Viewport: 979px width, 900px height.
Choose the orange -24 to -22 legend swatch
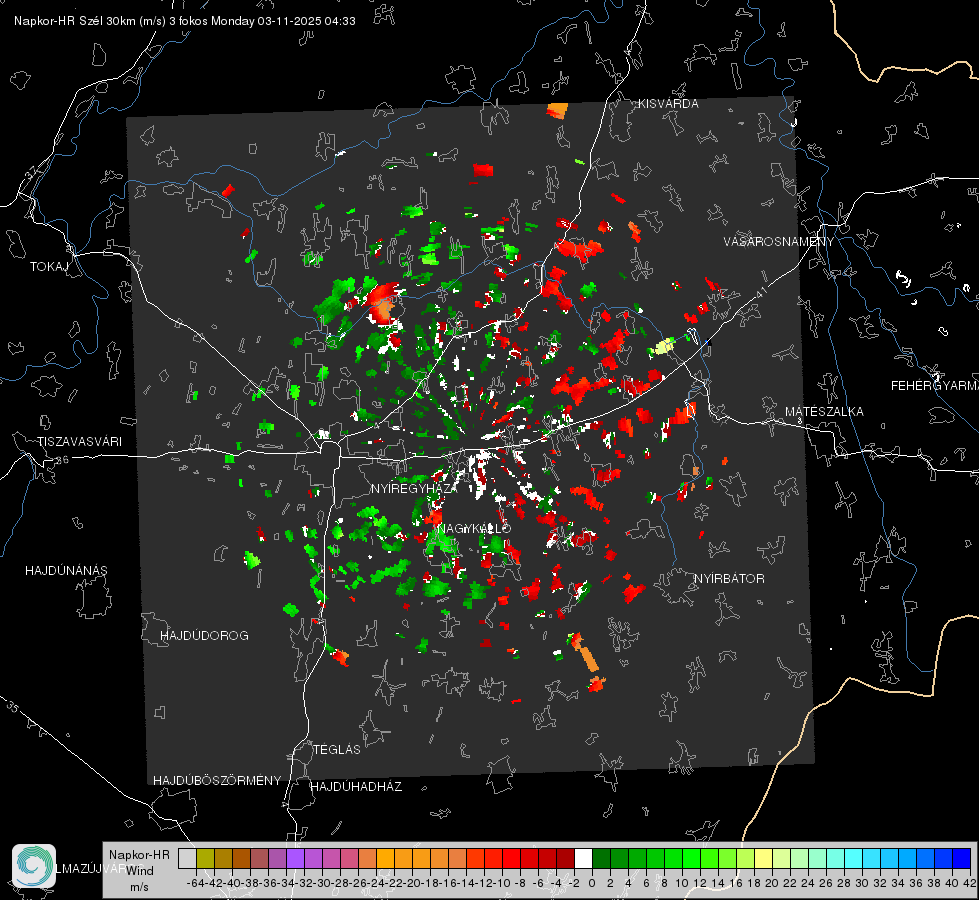click(385, 859)
